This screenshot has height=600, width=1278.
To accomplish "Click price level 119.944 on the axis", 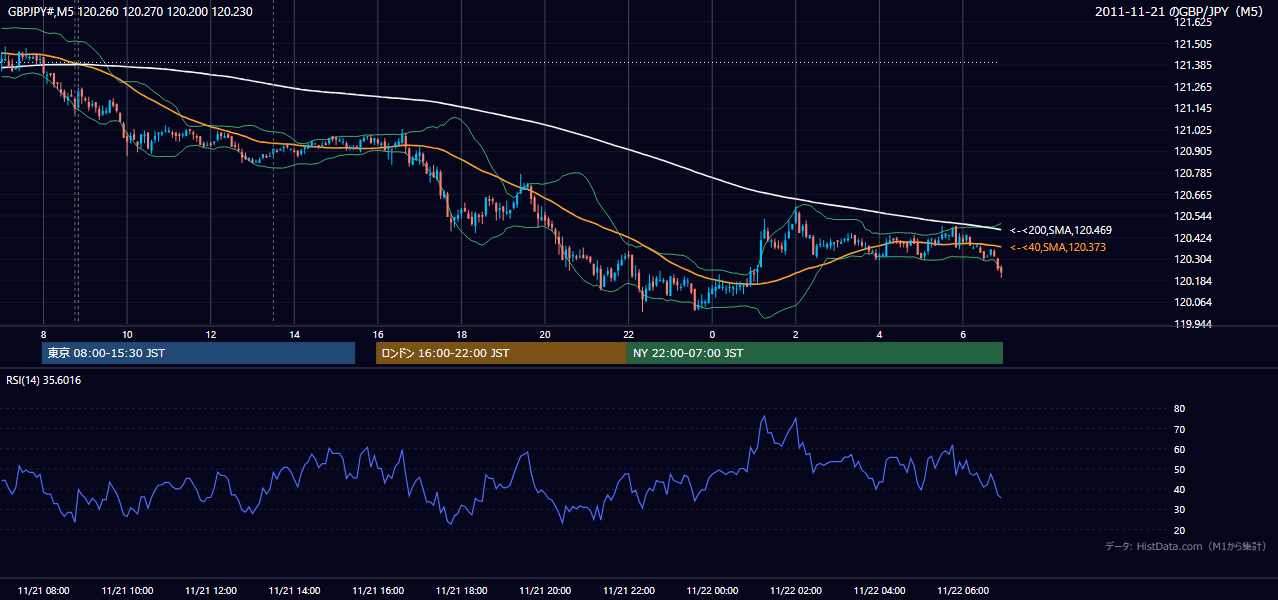I will point(1194,324).
